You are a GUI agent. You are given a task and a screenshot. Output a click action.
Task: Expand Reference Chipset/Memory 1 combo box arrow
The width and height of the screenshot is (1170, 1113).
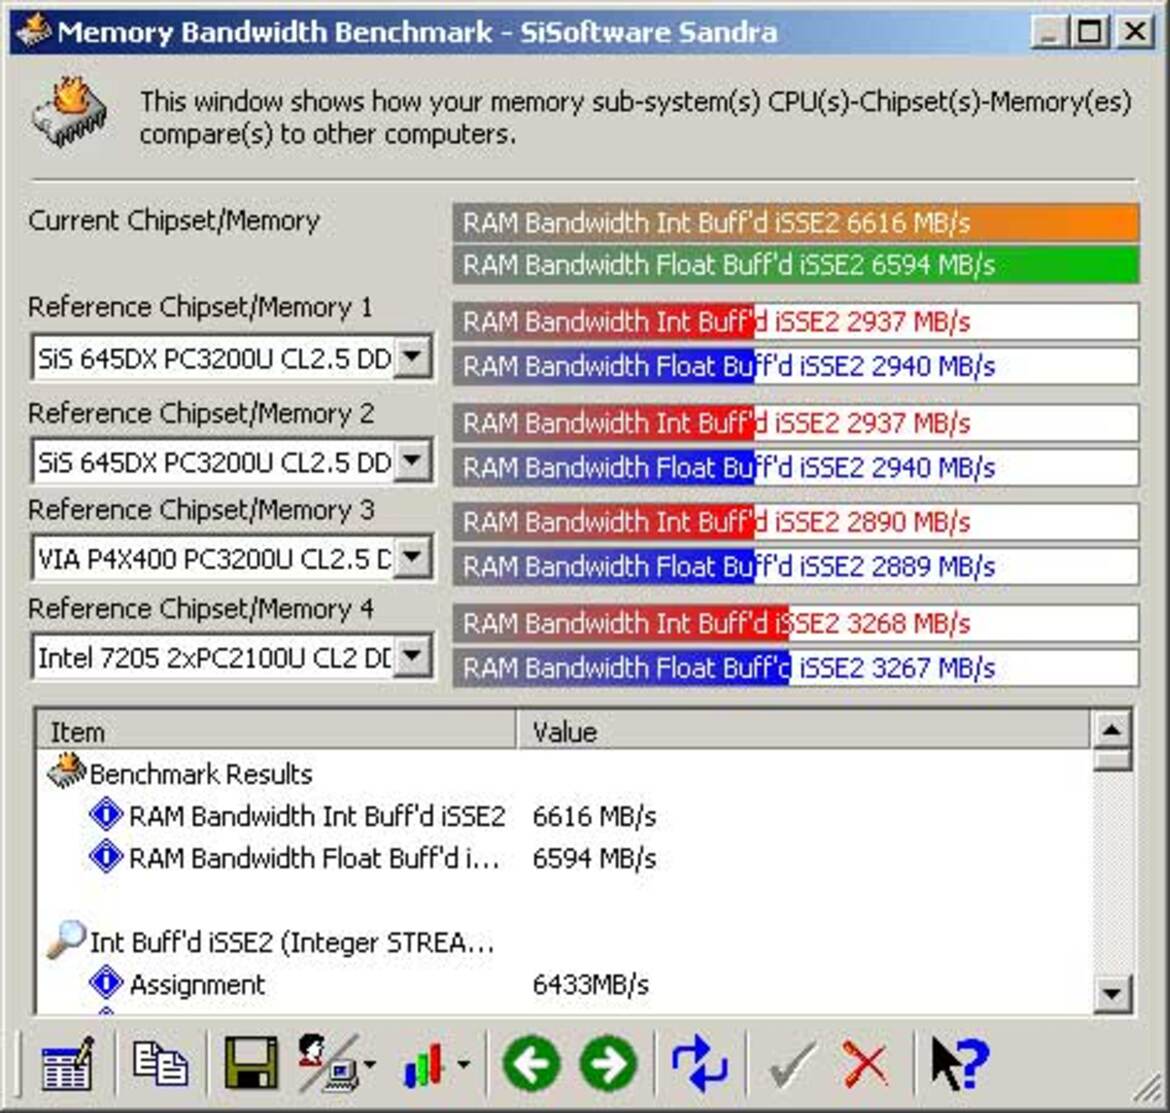[412, 357]
